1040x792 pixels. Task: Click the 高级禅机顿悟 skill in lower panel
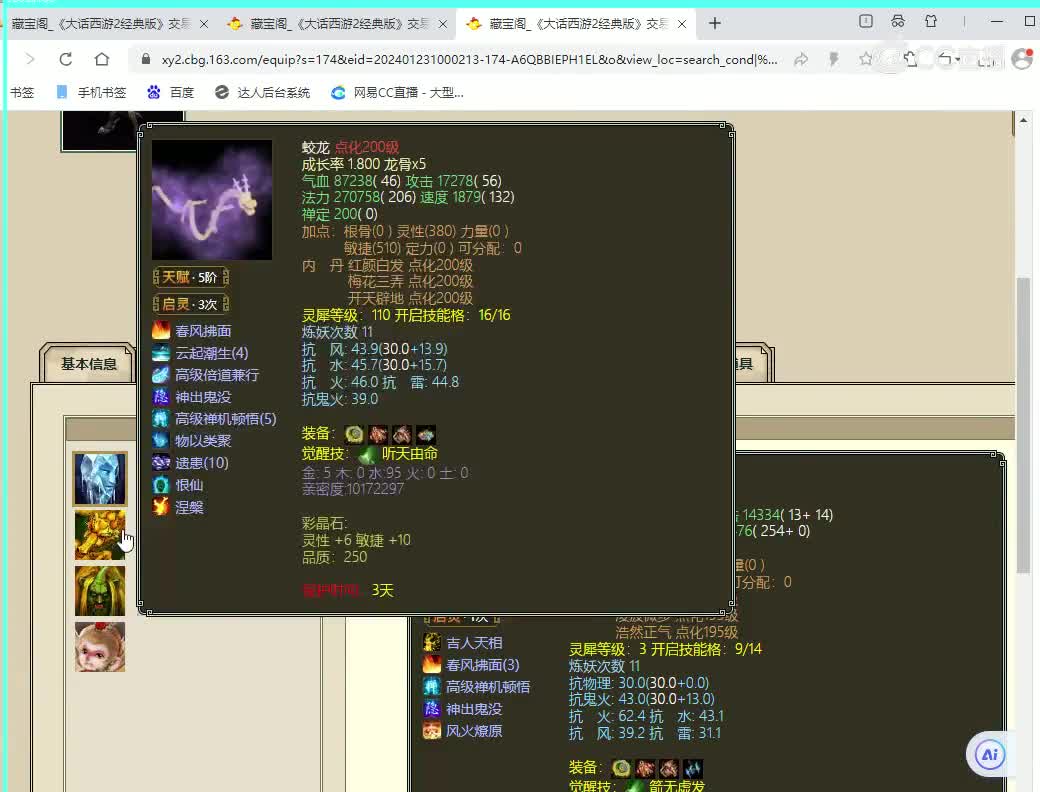click(488, 687)
